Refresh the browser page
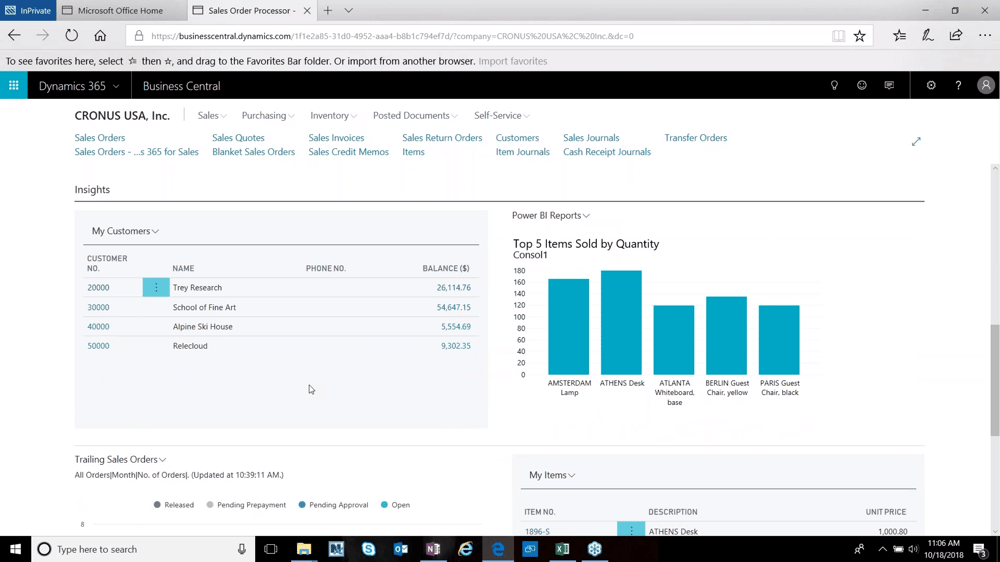Viewport: 1000px width, 562px height. point(71,36)
